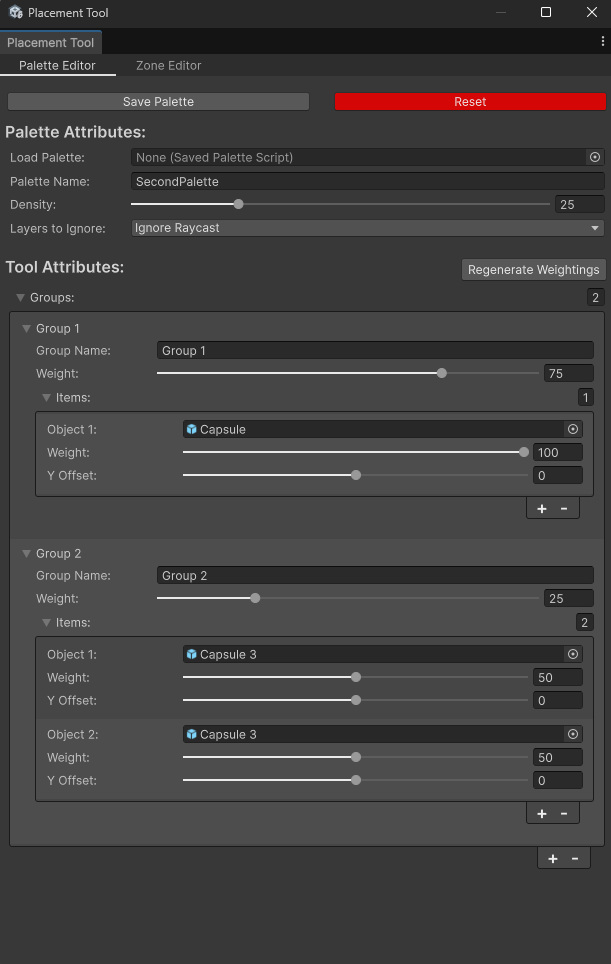Click the Save Palette button
611x964 pixels.
[x=158, y=101]
